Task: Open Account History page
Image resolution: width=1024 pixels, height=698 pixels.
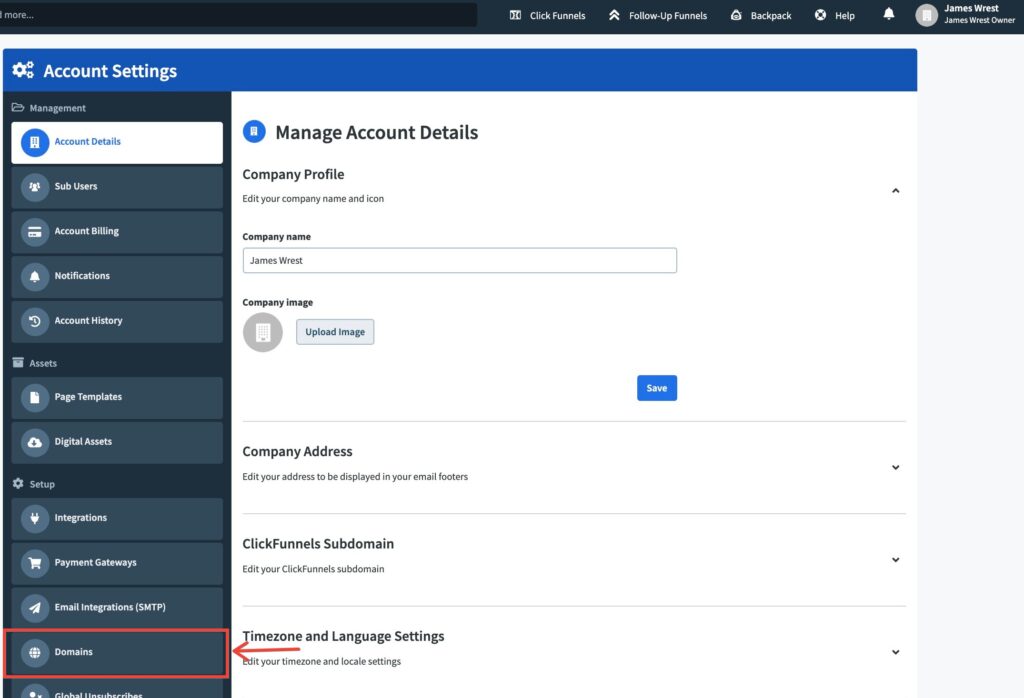Action: tap(117, 321)
